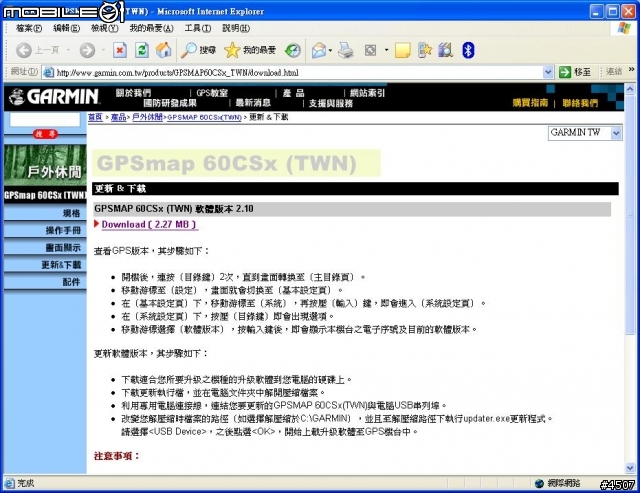Click the internet zone globe in status bar
640x493 pixels.
pyautogui.click(x=539, y=483)
